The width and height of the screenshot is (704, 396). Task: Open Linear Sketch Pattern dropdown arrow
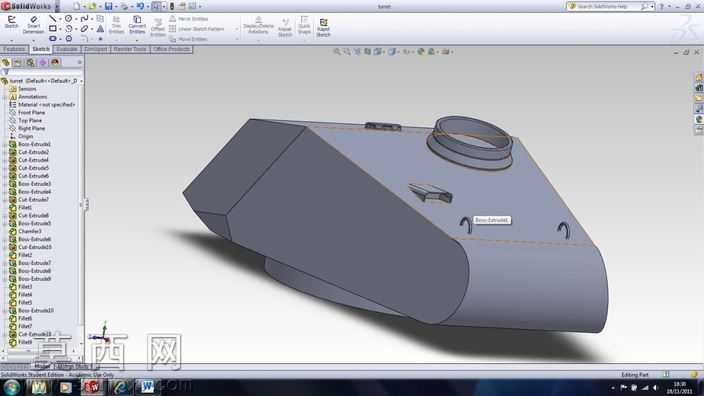click(237, 29)
